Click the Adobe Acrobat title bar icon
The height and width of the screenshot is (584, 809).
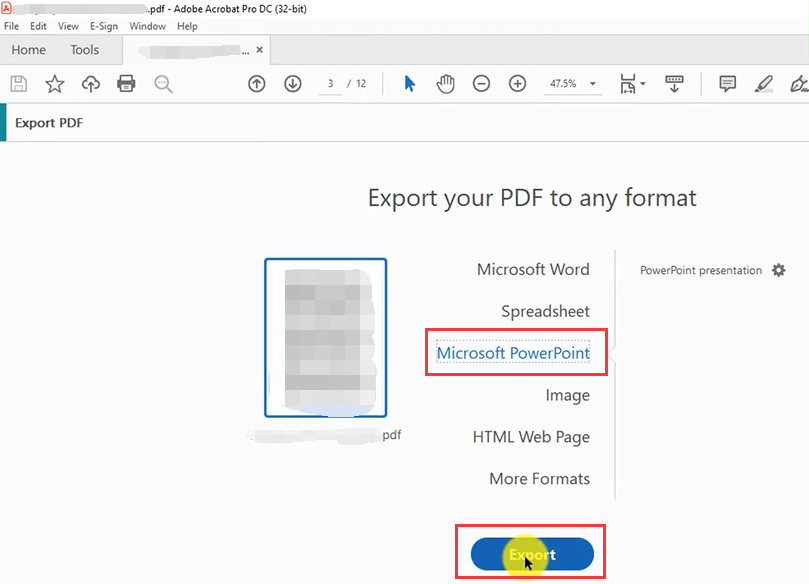pyautogui.click(x=6, y=8)
